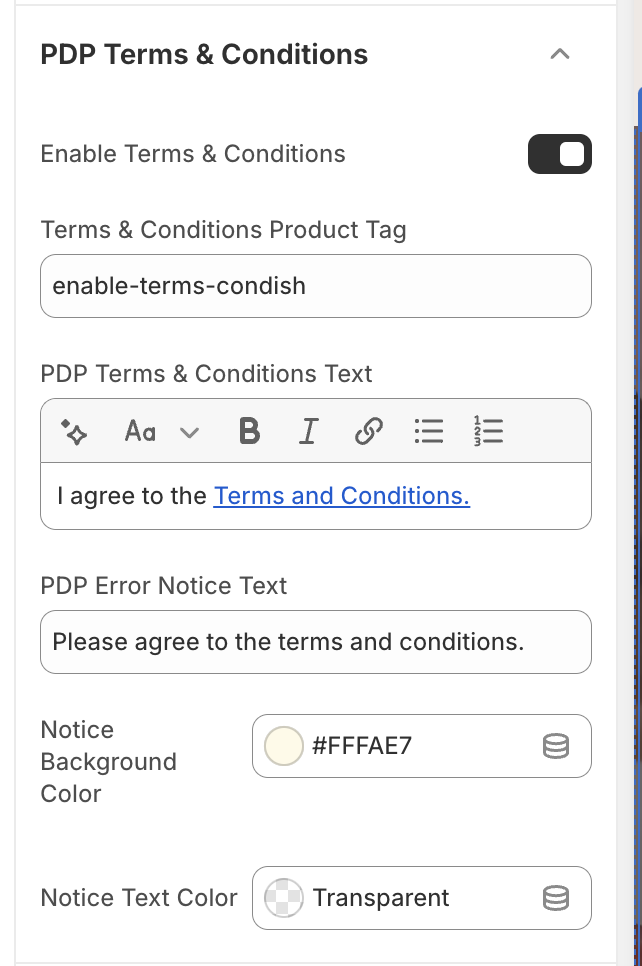Connect dynamic source for Notice Background Color

pos(555,746)
